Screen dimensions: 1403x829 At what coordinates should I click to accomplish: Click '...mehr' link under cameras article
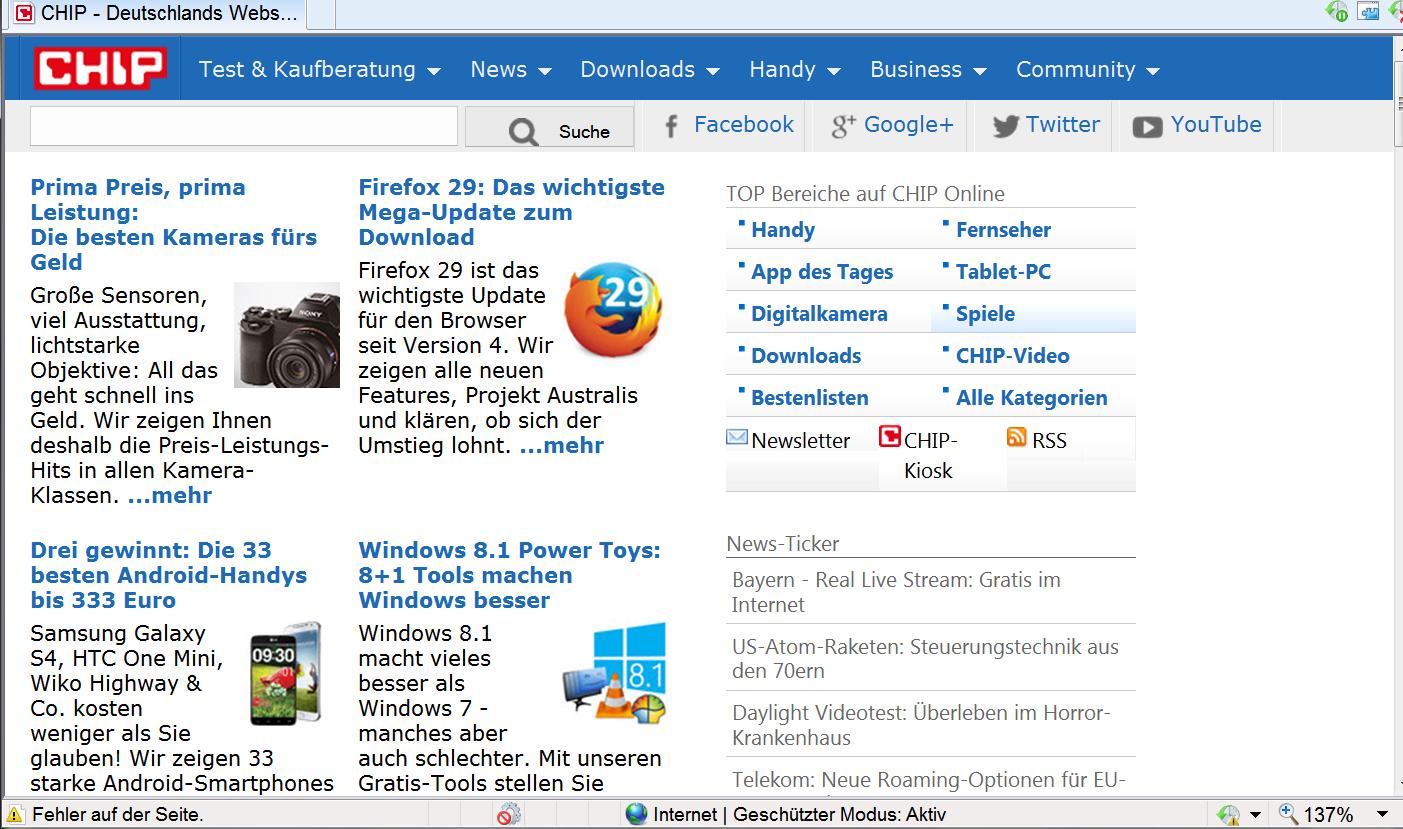pyautogui.click(x=170, y=495)
